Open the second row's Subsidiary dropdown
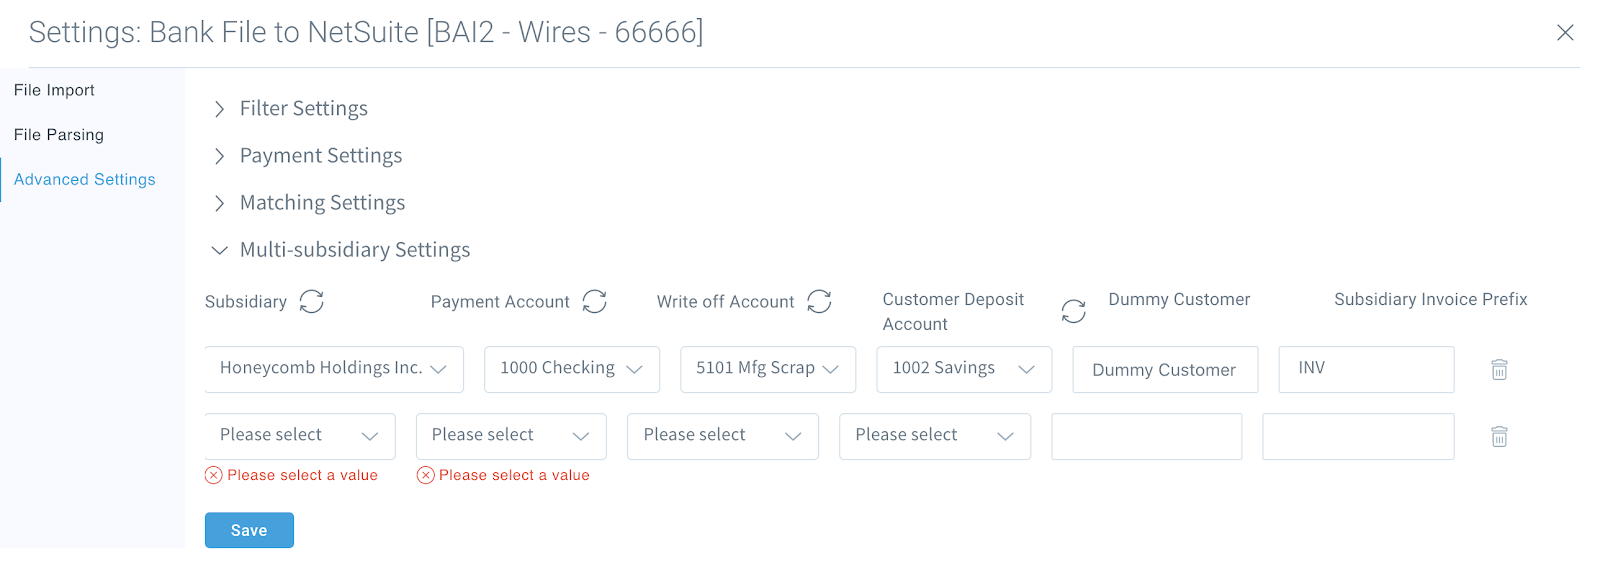Viewport: 1600px width, 578px height. [x=300, y=436]
